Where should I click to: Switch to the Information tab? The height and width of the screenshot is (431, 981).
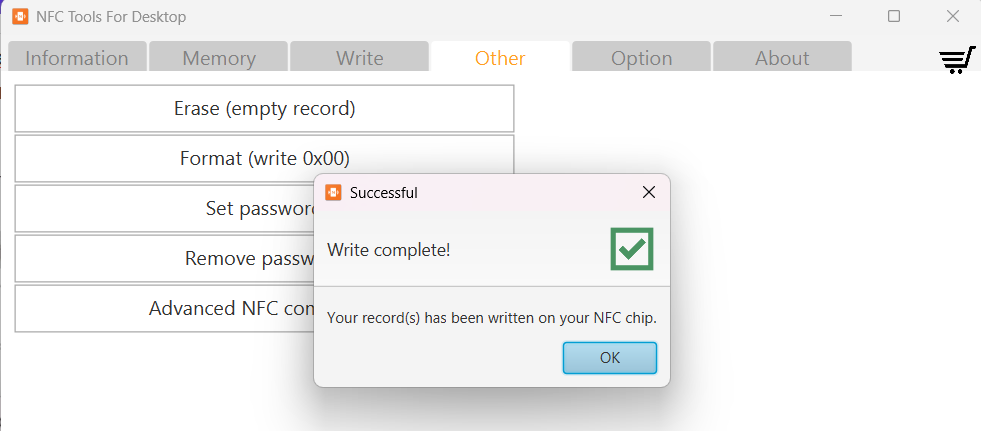click(77, 58)
